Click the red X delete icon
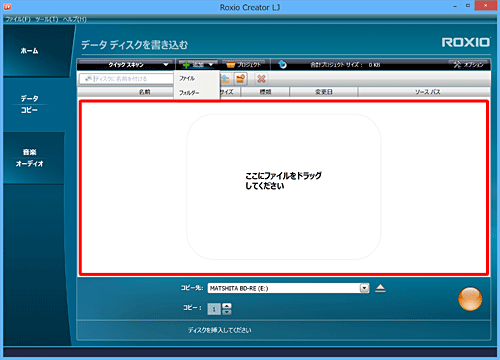 point(261,79)
